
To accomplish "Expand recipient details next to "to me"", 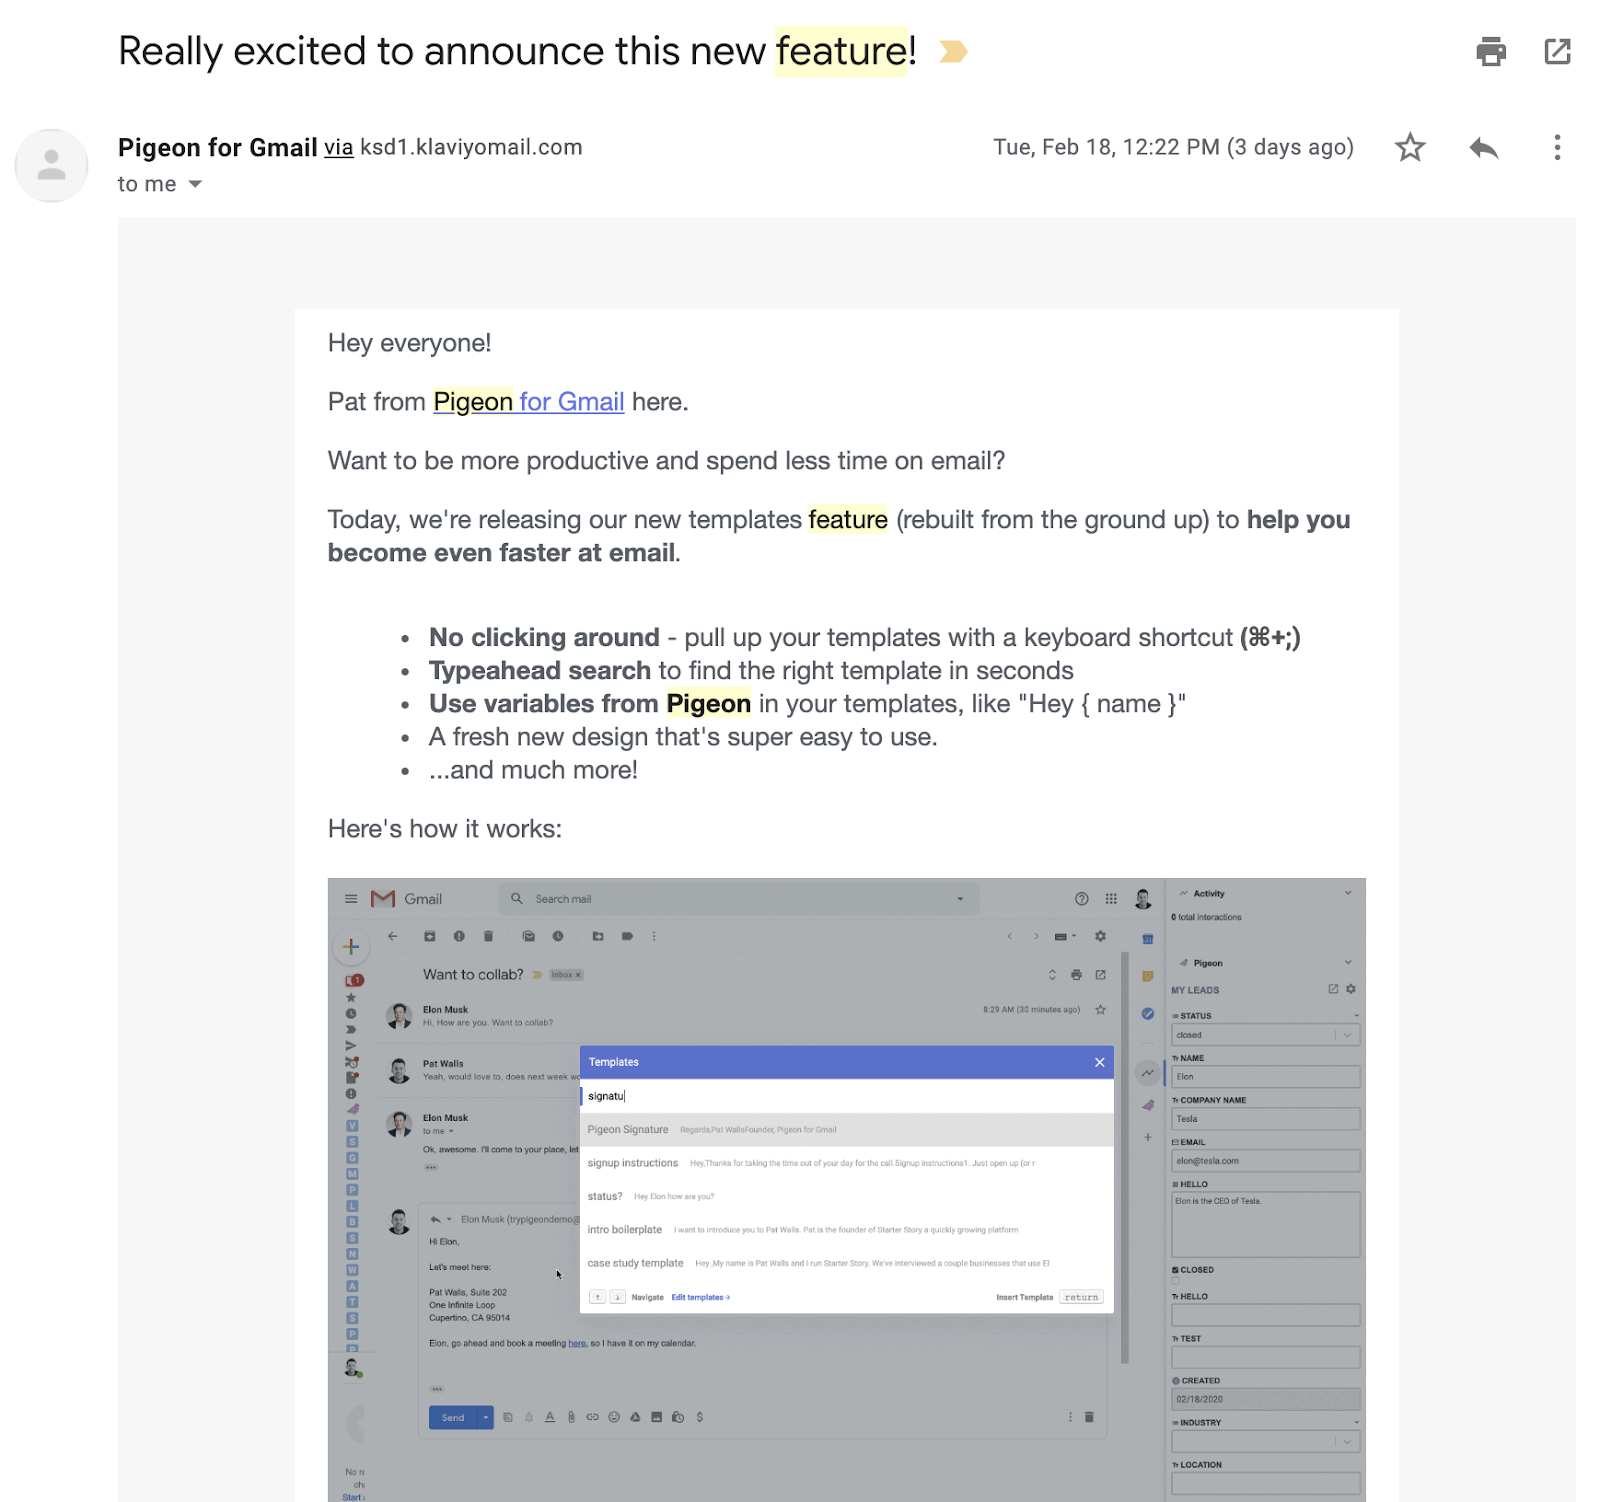I will (195, 184).
